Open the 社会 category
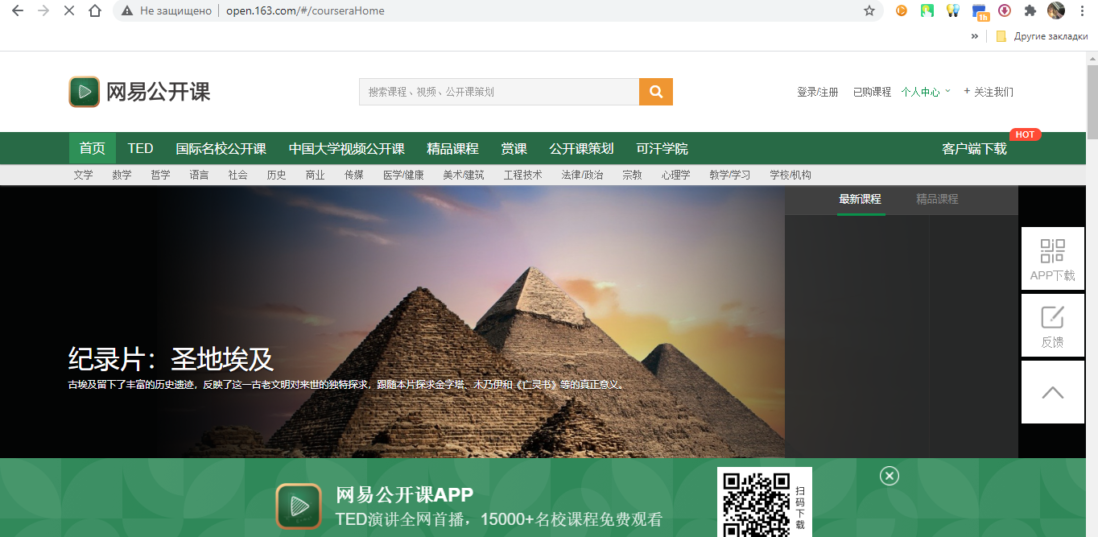Image resolution: width=1098 pixels, height=537 pixels. point(237,175)
